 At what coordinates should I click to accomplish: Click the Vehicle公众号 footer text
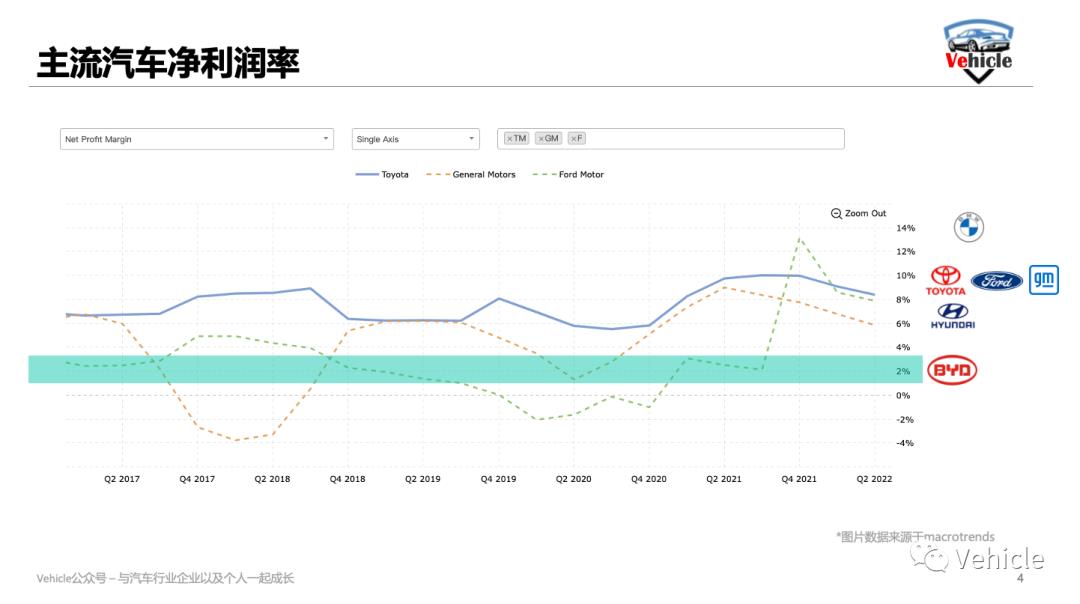(165, 579)
